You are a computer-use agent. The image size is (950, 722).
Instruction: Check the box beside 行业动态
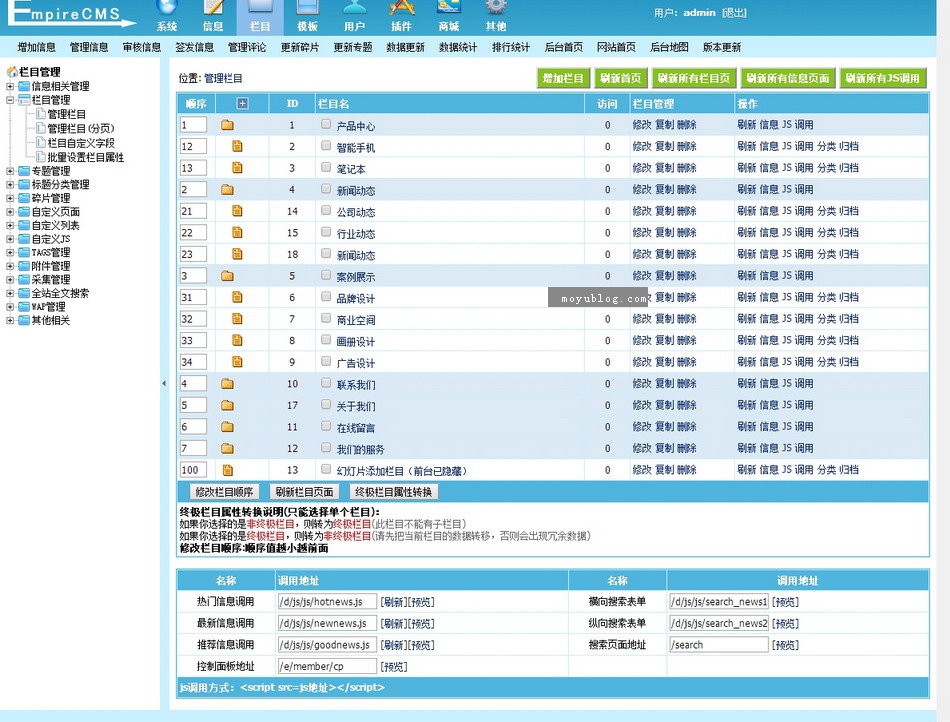tap(326, 232)
